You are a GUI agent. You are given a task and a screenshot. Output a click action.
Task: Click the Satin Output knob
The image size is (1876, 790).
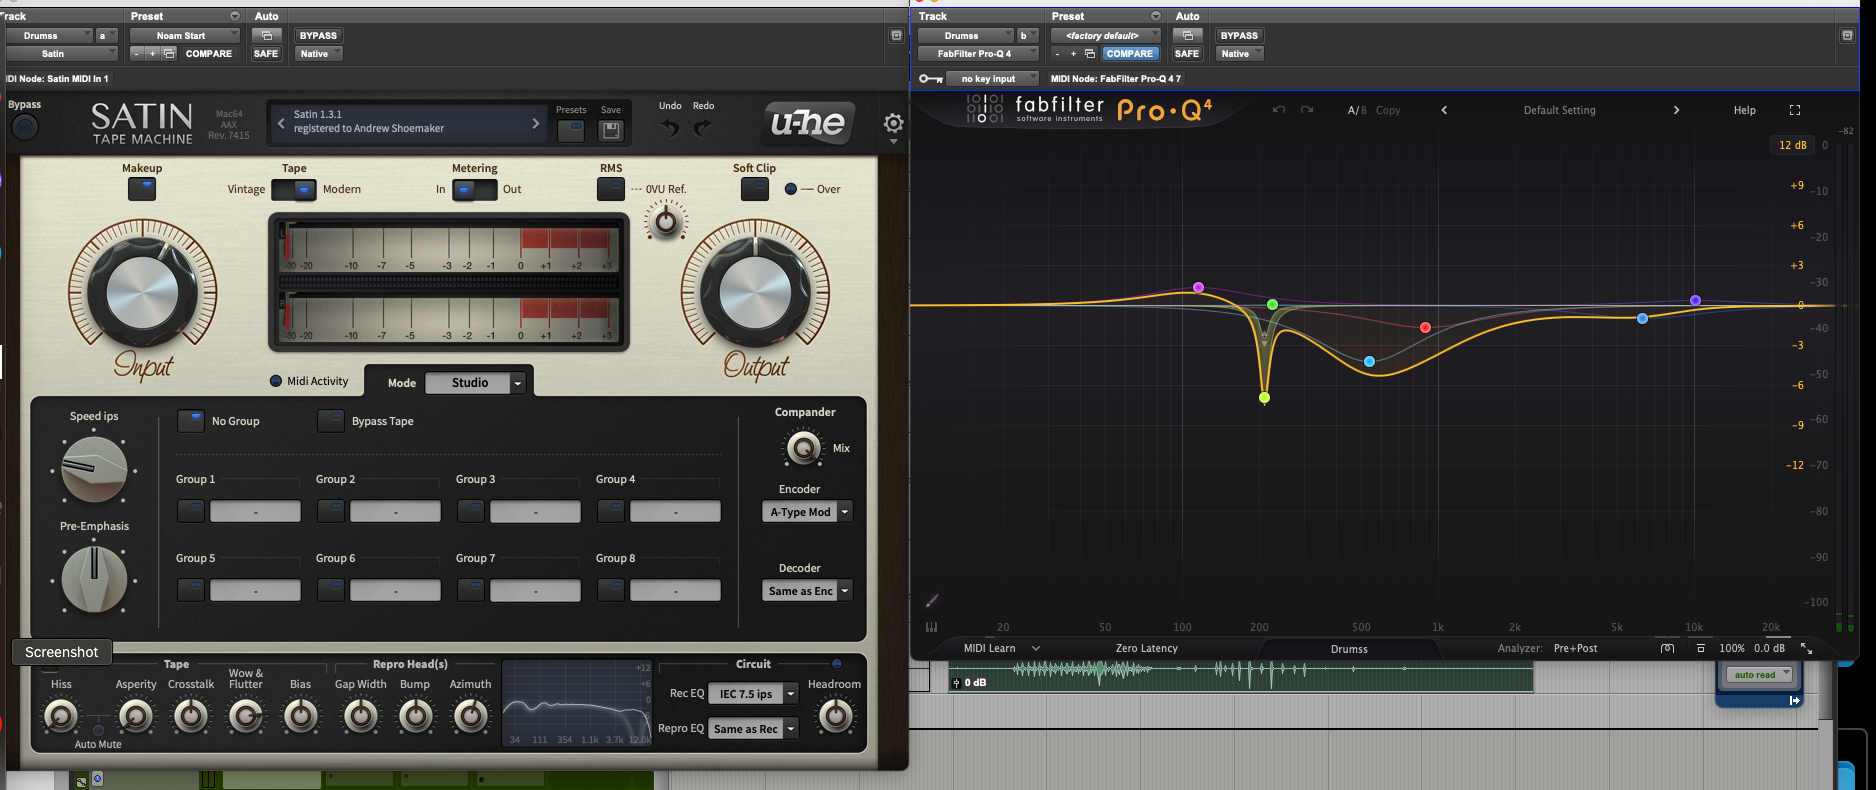[755, 293]
